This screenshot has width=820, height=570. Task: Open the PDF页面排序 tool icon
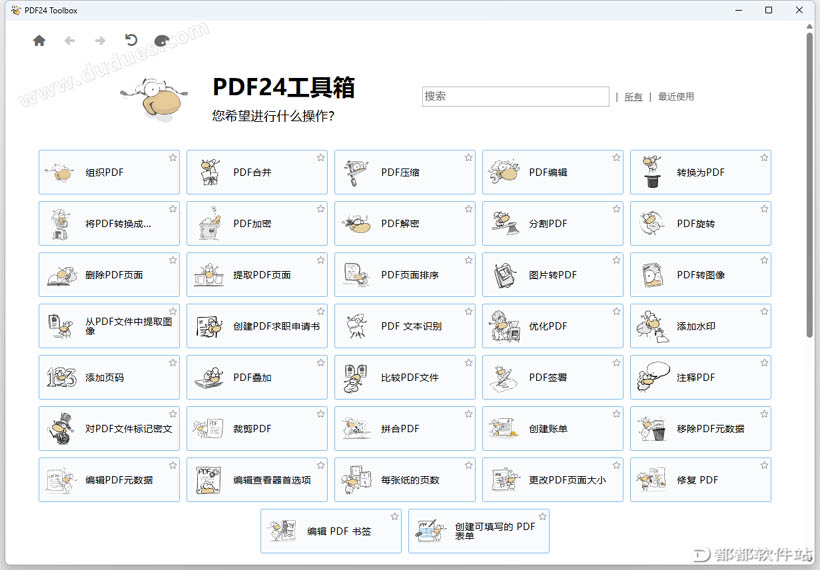coord(357,275)
